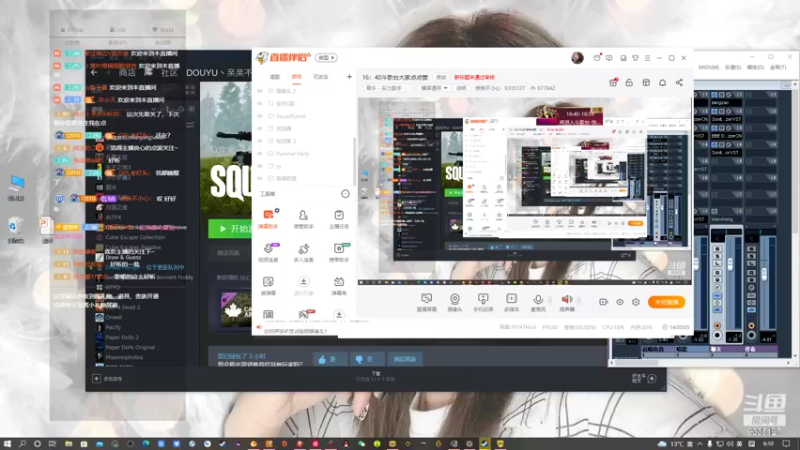This screenshot has height=450, width=800.
Task: Open the skin shirt icon in title bar
Action: pyautogui.click(x=635, y=58)
